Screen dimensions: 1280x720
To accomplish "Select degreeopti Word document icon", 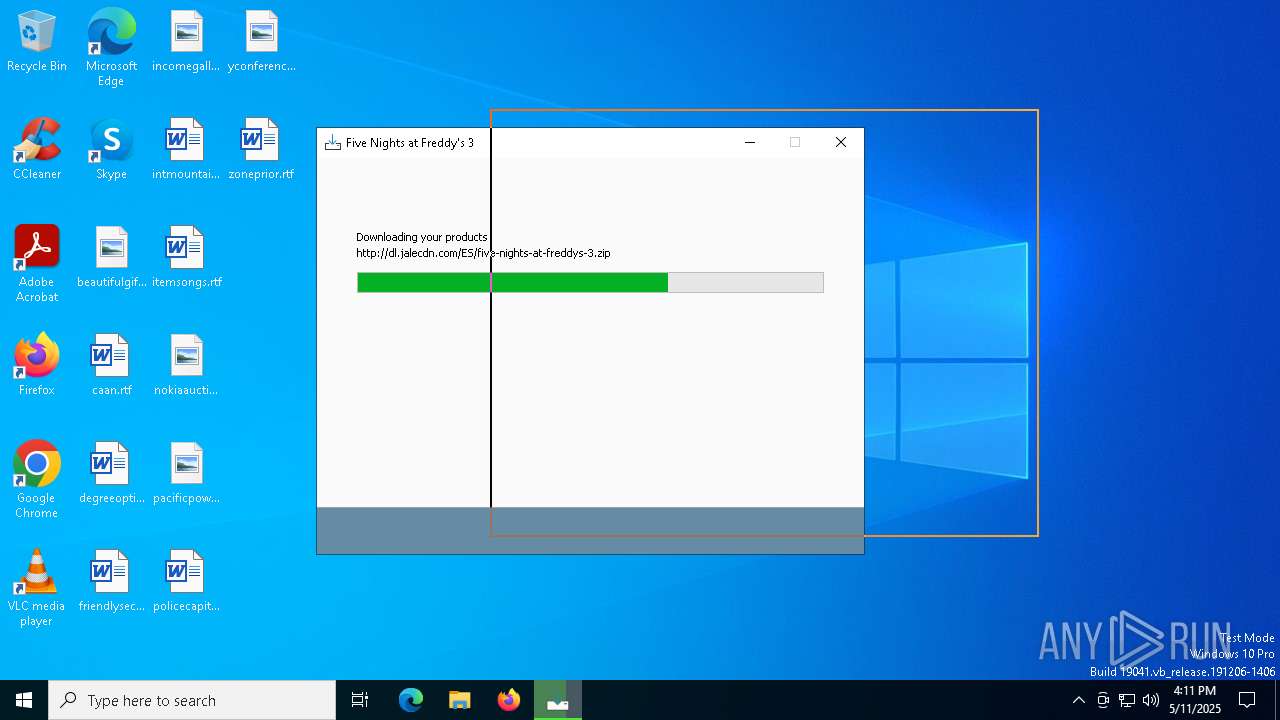I will pos(111,474).
